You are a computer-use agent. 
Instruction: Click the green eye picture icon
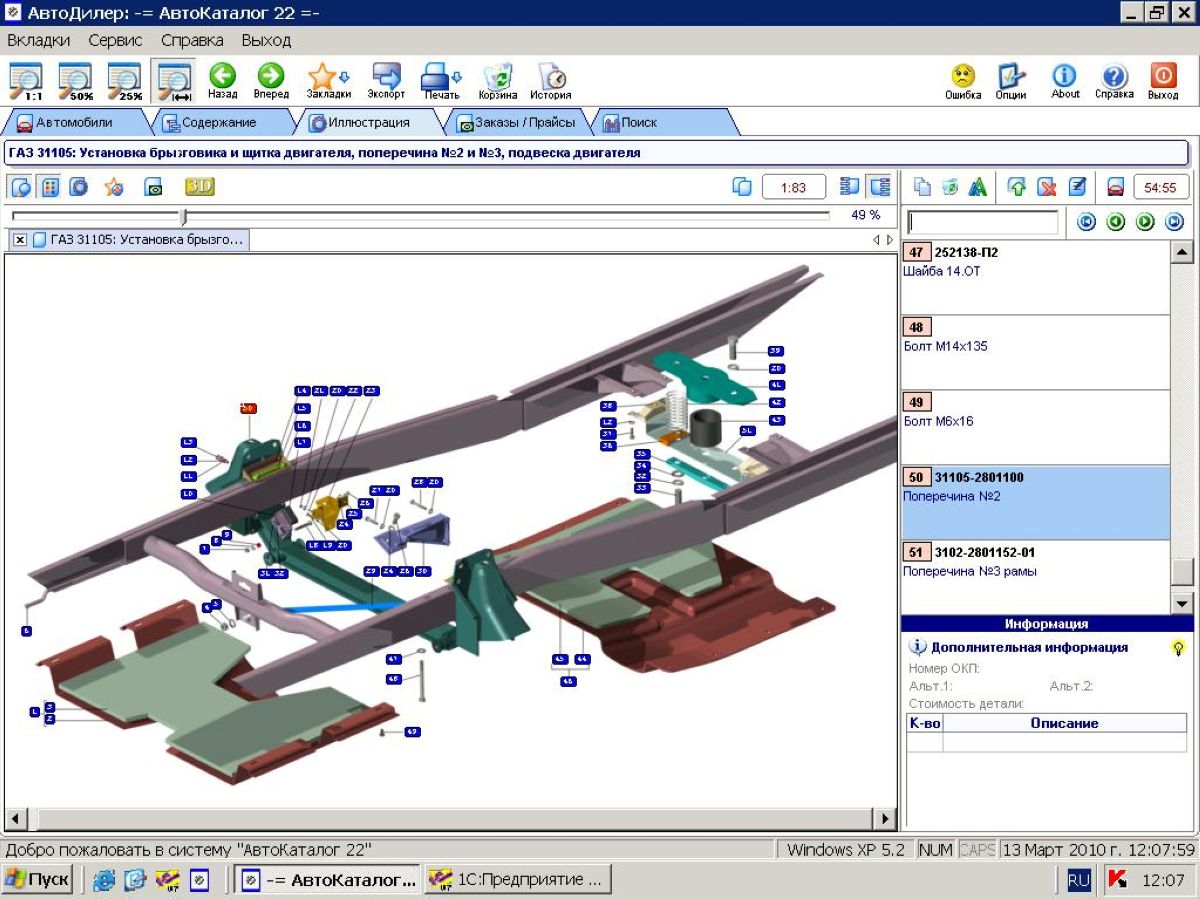[153, 187]
